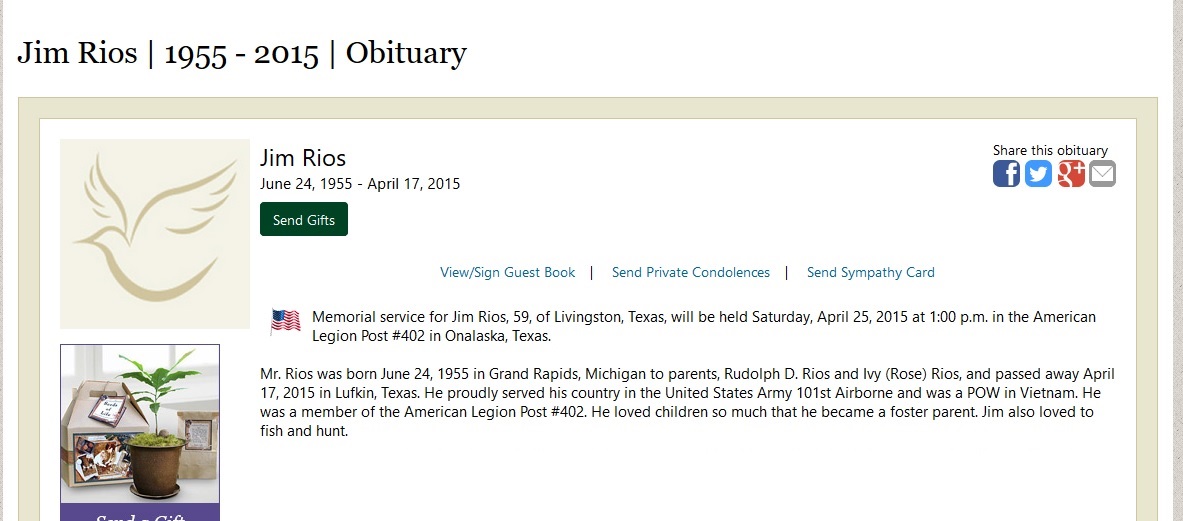Click the American flag icon
The width and height of the screenshot is (1183, 521).
[x=285, y=321]
